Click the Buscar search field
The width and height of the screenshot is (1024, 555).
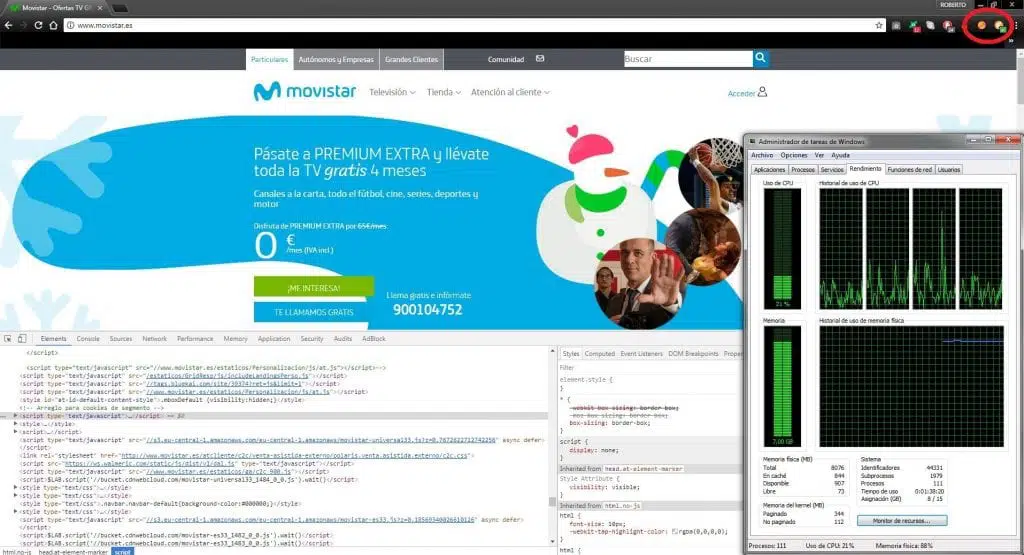688,59
